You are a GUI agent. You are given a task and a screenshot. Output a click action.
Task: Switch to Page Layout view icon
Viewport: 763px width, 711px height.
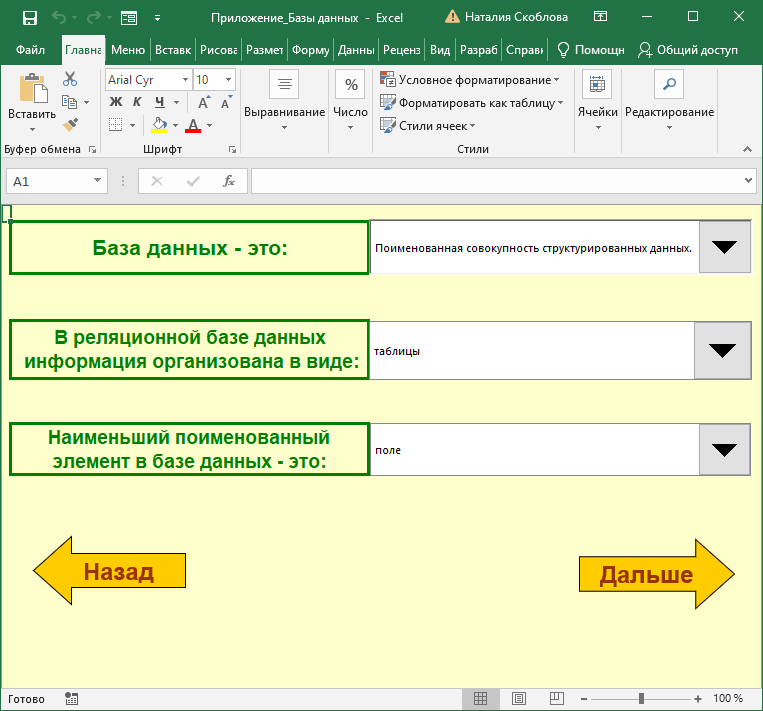click(x=518, y=698)
